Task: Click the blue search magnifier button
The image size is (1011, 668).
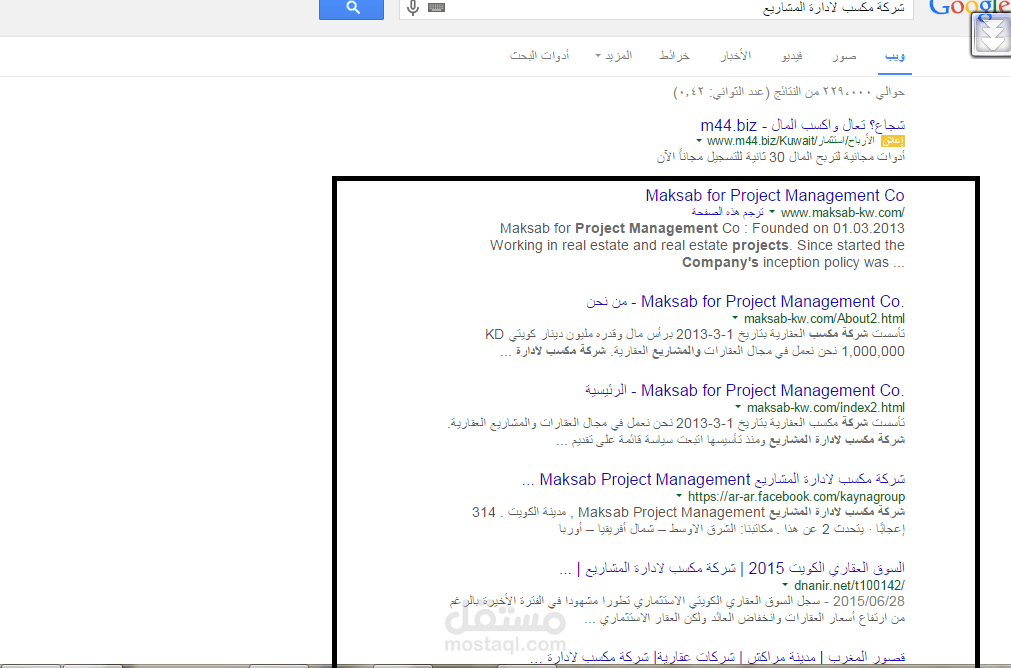Action: coord(351,9)
